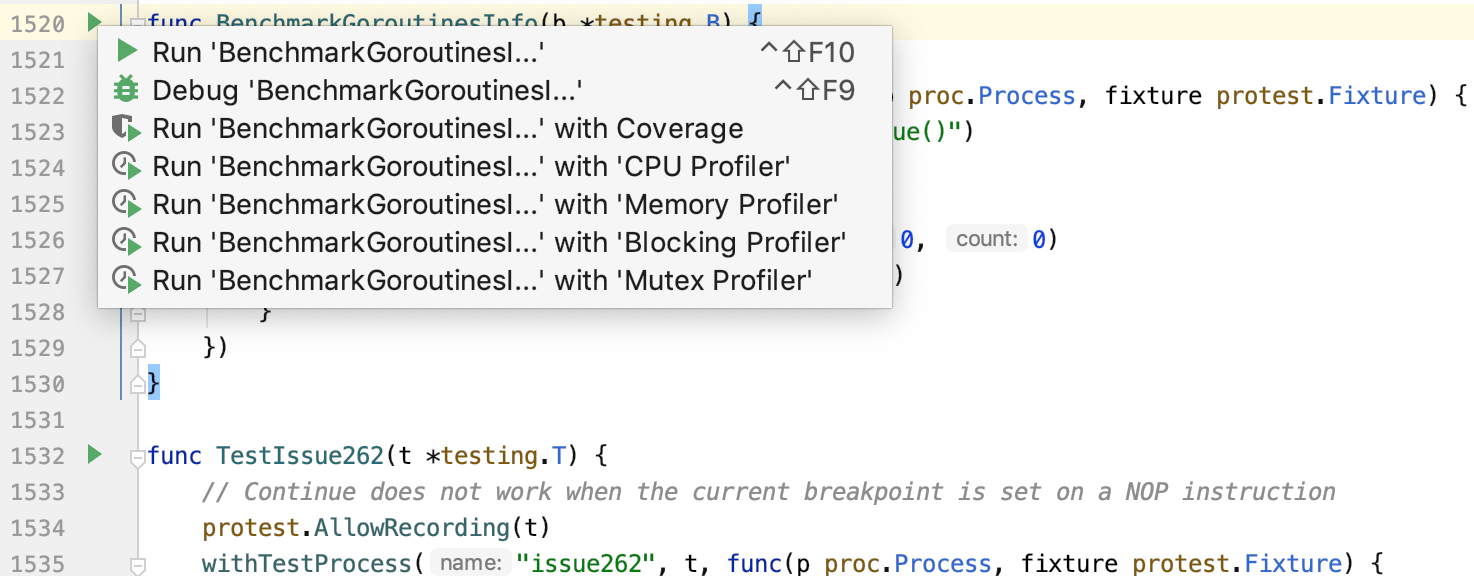This screenshot has width=1474, height=576.
Task: Click the green run triangle on the first menu entry
Action: pos(126,51)
